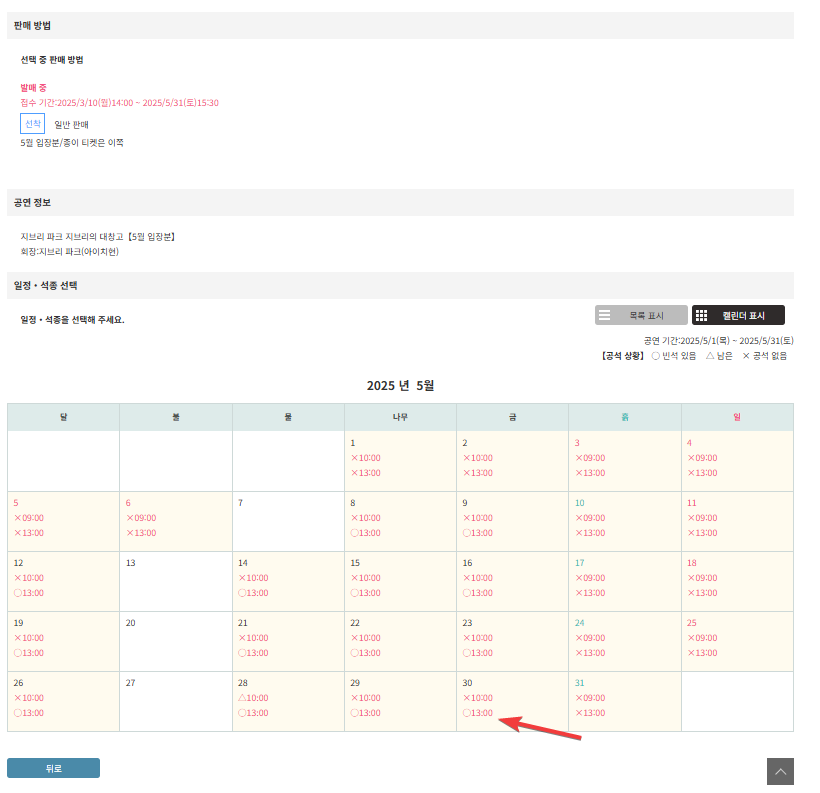Click the date 27 cell in the calendar
This screenshot has height=793, width=820.
tap(176, 701)
